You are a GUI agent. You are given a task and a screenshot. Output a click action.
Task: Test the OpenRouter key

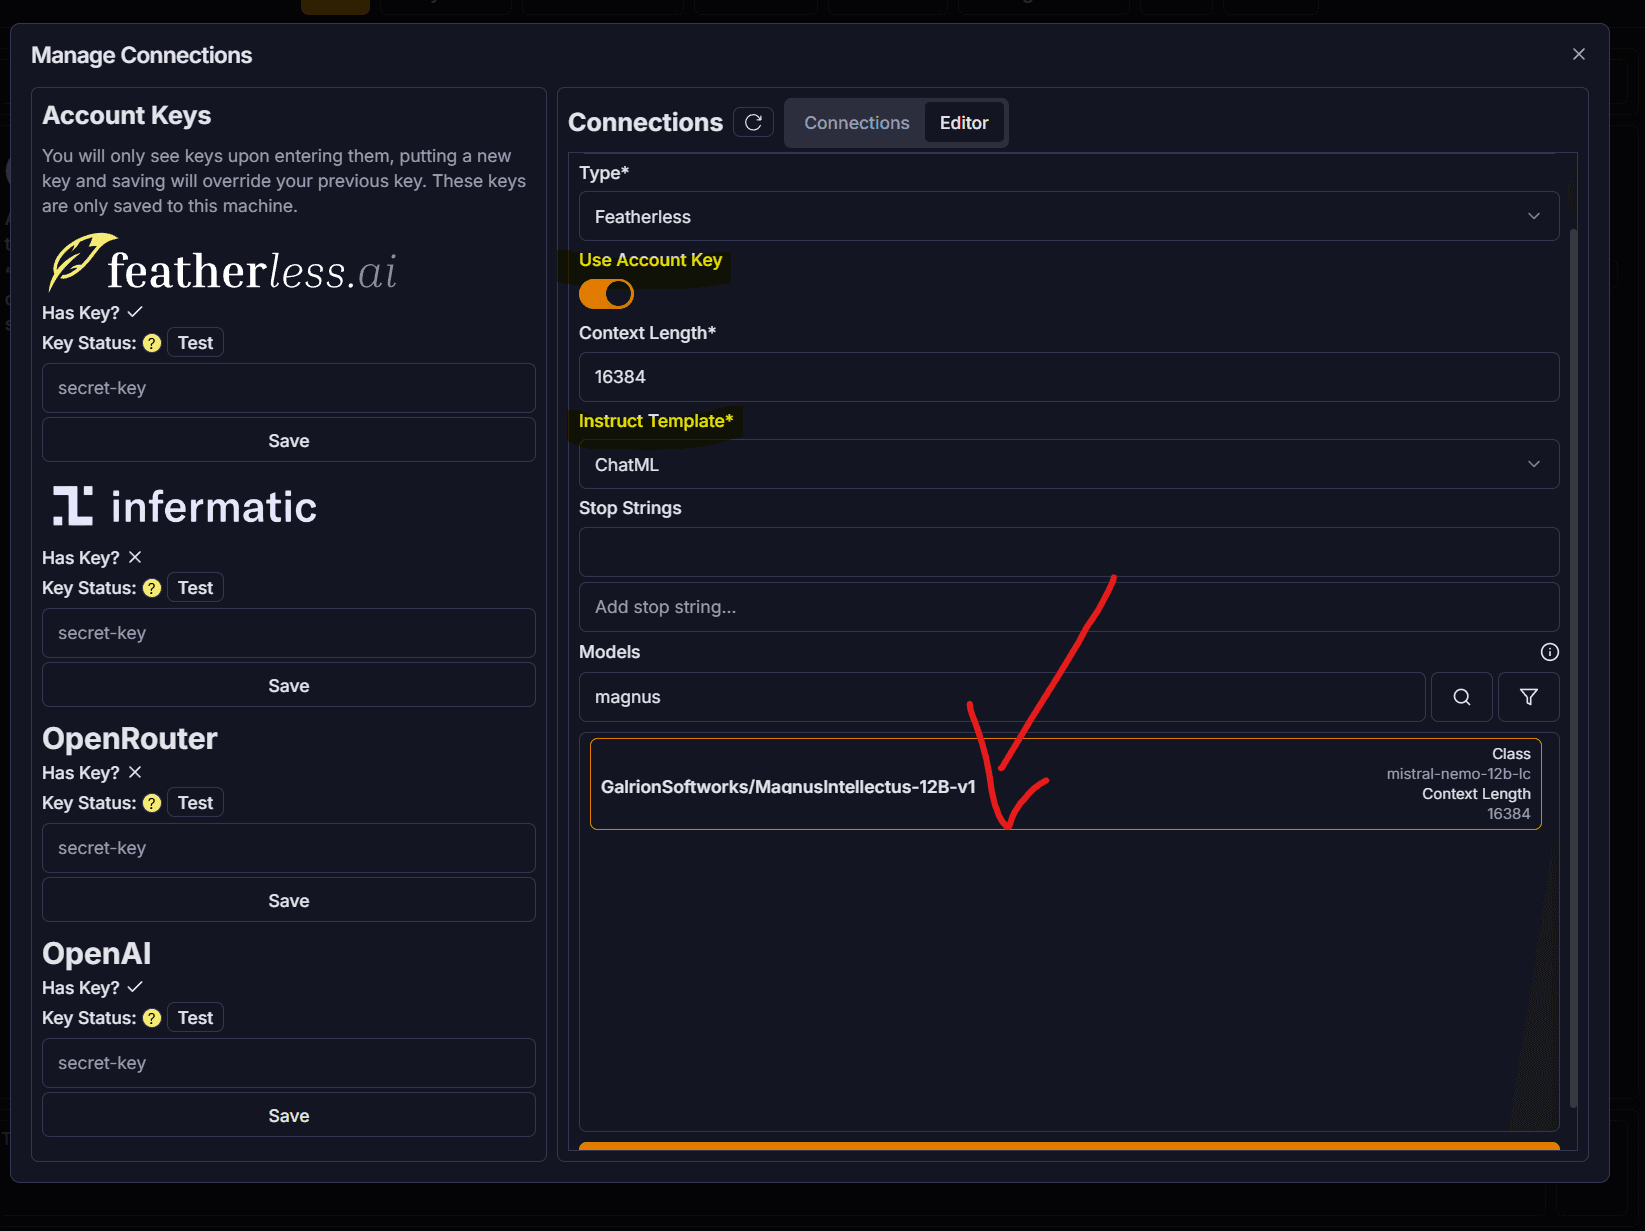pos(195,803)
